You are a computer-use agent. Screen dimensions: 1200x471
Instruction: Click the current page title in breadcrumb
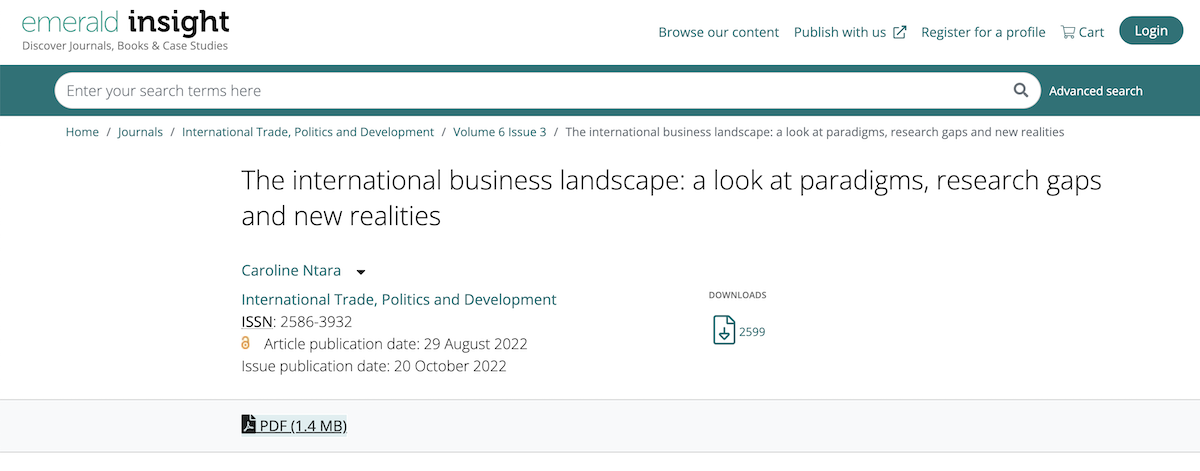coord(815,132)
